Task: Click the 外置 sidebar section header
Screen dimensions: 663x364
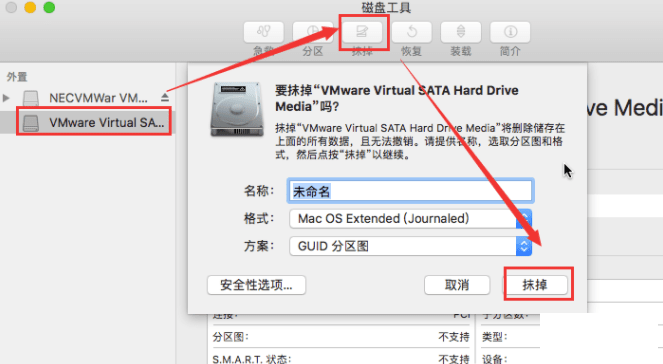Action: [17, 77]
